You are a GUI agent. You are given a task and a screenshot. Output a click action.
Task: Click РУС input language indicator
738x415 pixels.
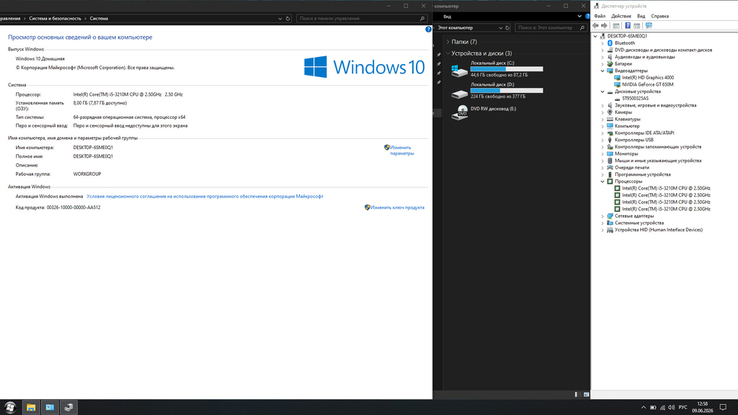pyautogui.click(x=683, y=407)
